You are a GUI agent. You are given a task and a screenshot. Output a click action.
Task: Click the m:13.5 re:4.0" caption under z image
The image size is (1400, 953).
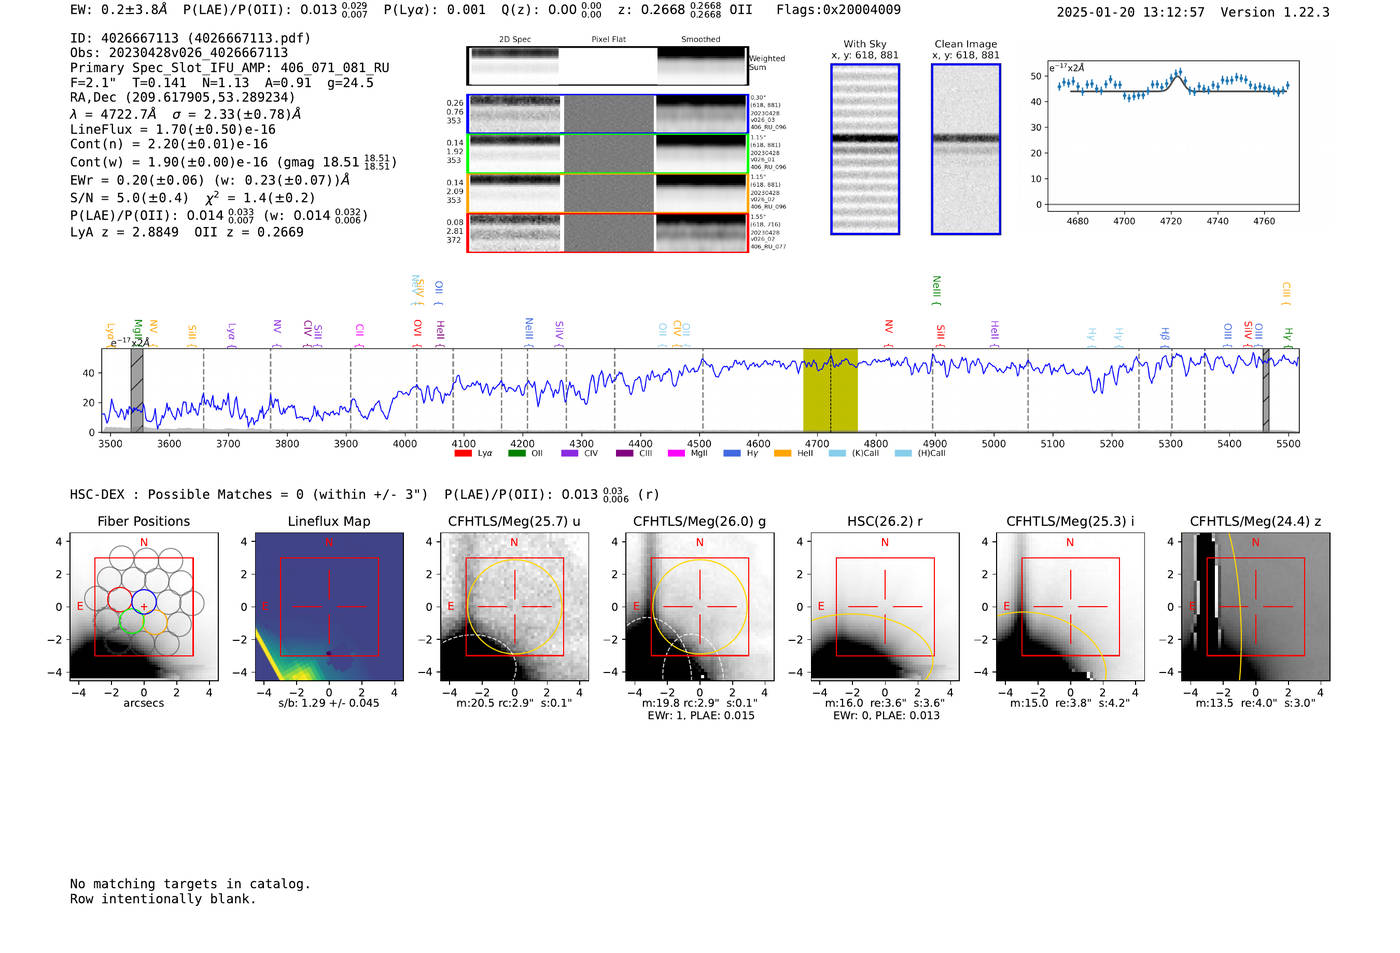click(1255, 703)
